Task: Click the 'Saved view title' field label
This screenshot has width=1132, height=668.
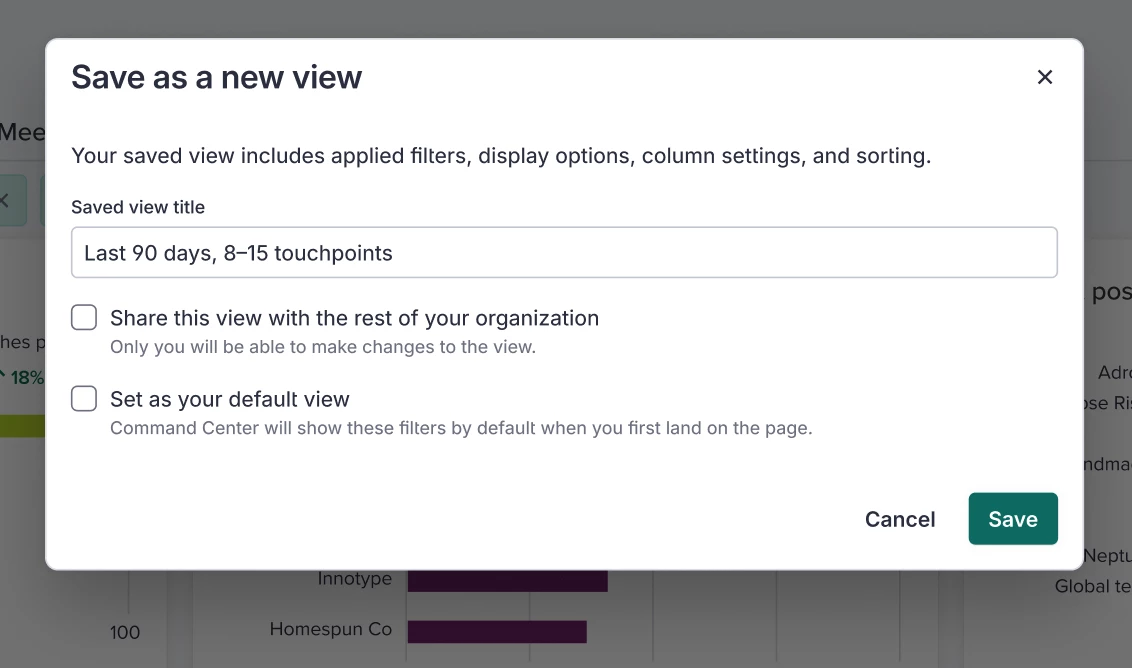Action: (138, 207)
